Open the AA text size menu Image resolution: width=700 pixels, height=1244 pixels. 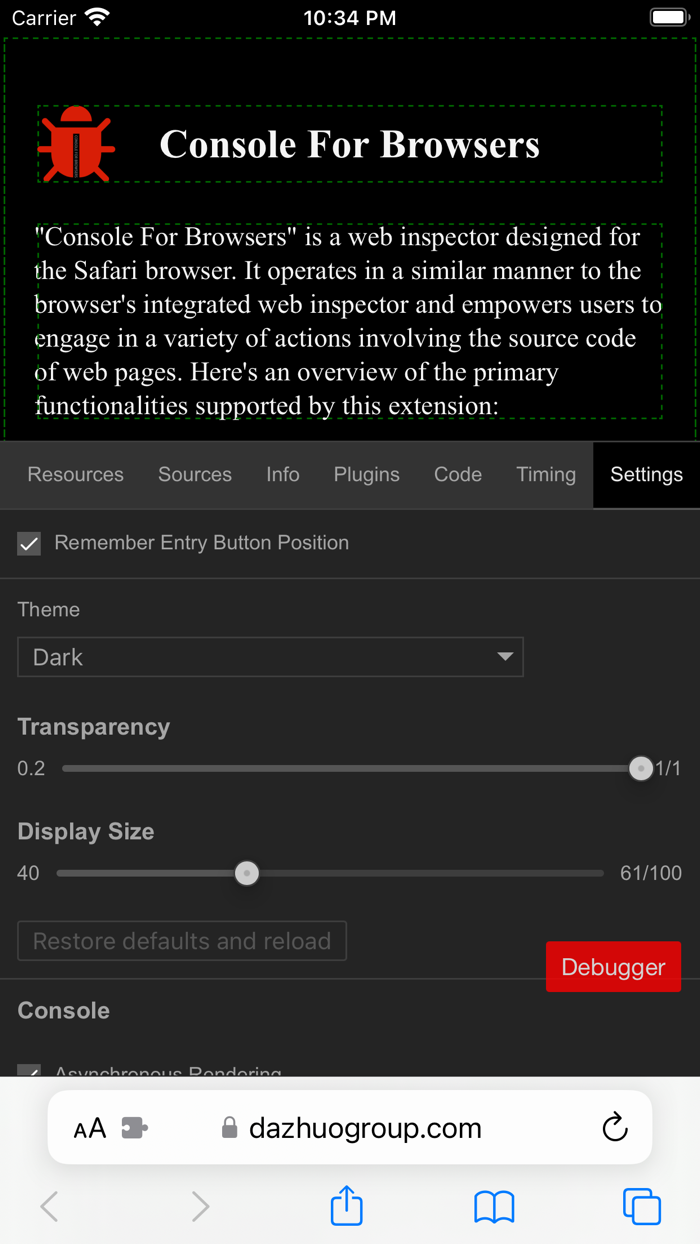[x=89, y=1127]
